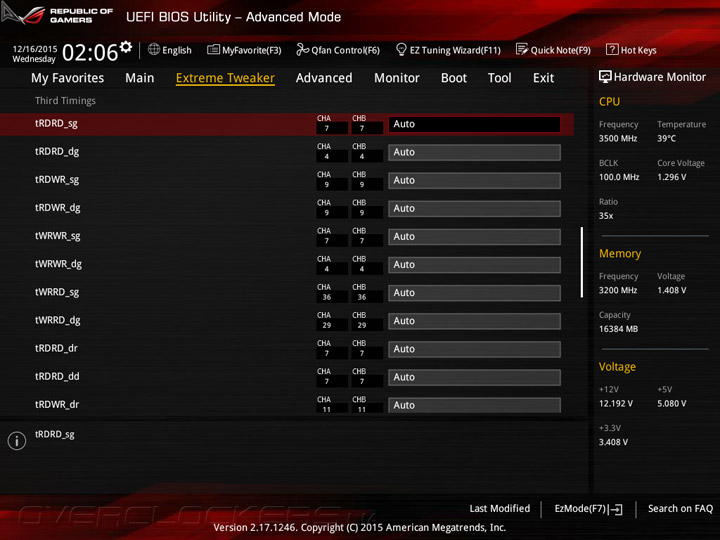The image size is (720, 540).
Task: Select the tRDRD_dr row label
Action: pos(56,349)
